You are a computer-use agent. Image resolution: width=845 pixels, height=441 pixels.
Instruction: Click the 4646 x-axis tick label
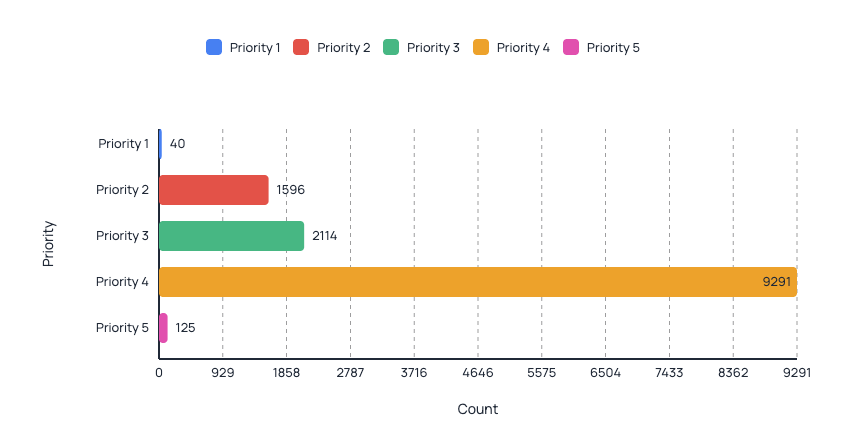pyautogui.click(x=477, y=373)
